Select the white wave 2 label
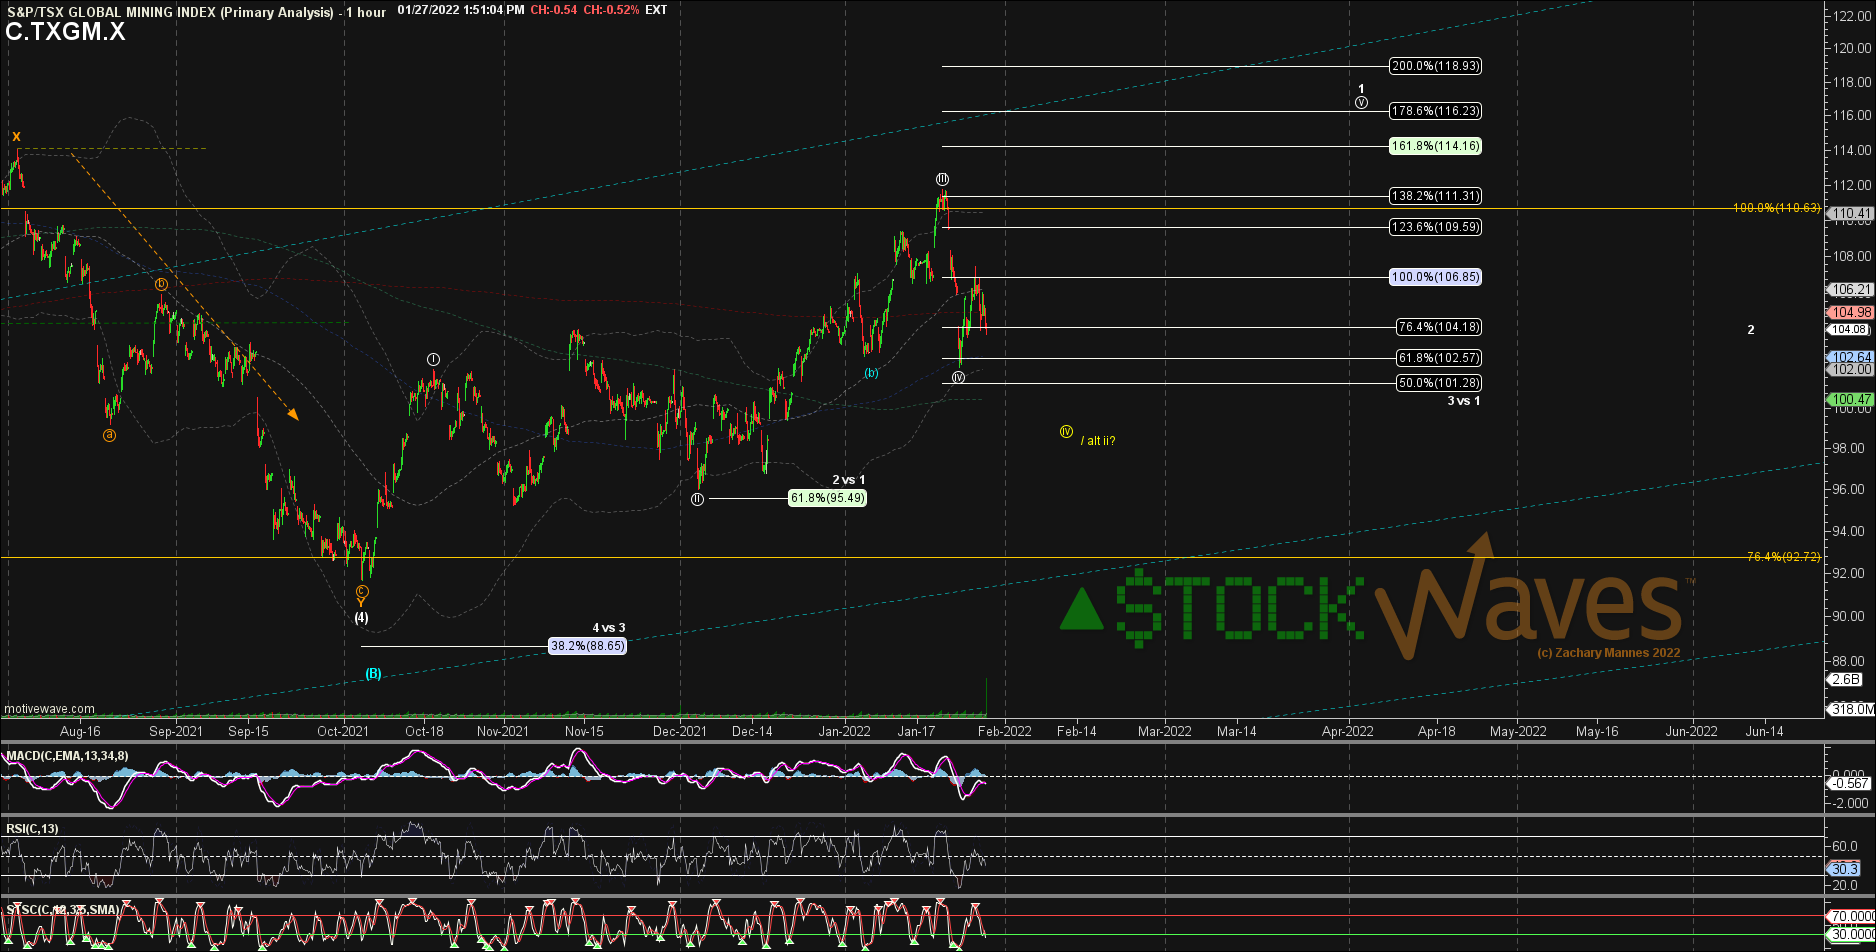The image size is (1876, 952). [x=1750, y=330]
